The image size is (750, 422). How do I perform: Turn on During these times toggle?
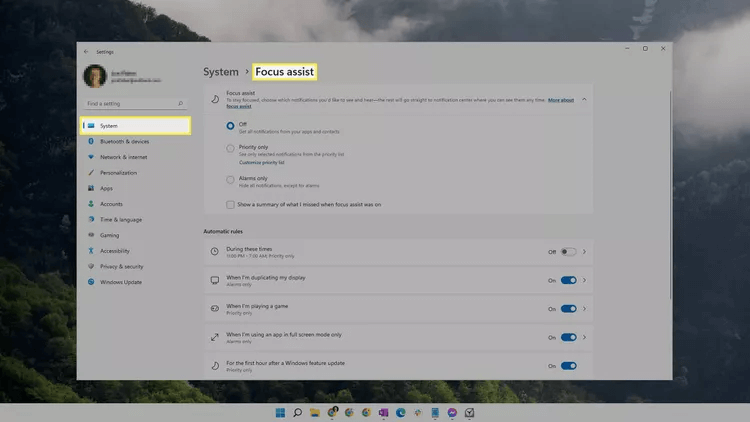click(x=568, y=252)
